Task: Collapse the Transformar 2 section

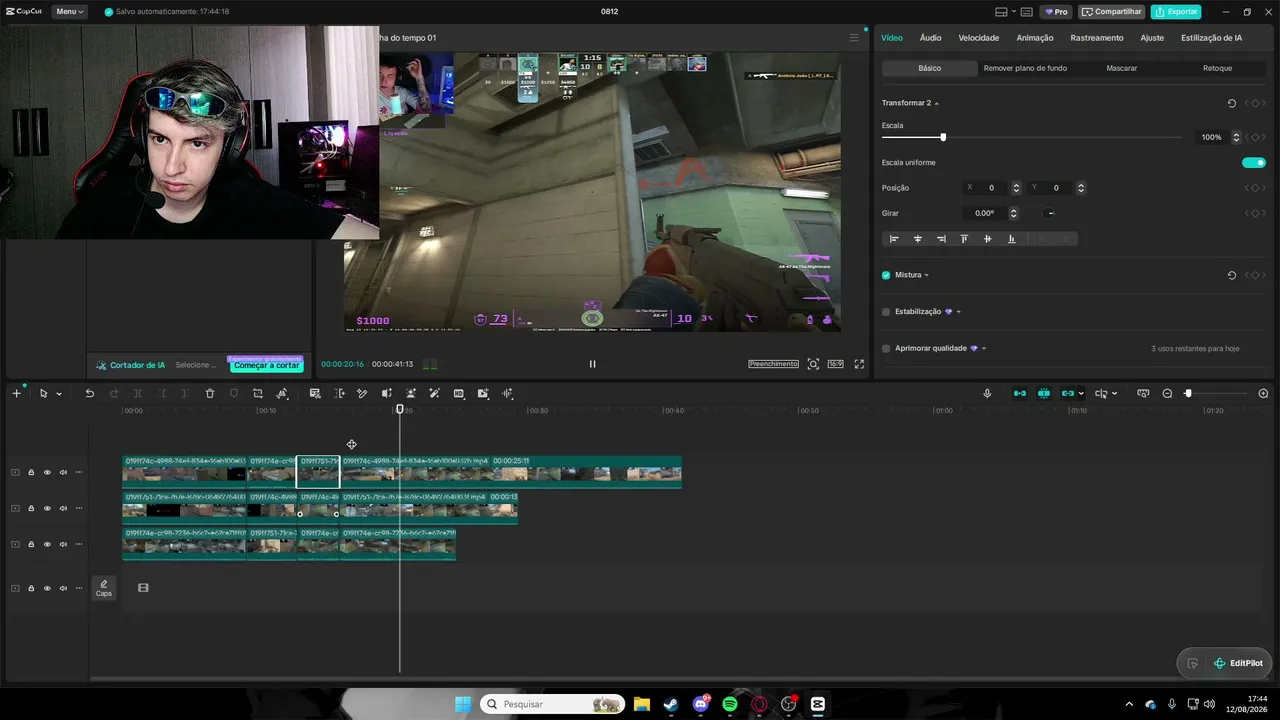Action: coord(937,103)
